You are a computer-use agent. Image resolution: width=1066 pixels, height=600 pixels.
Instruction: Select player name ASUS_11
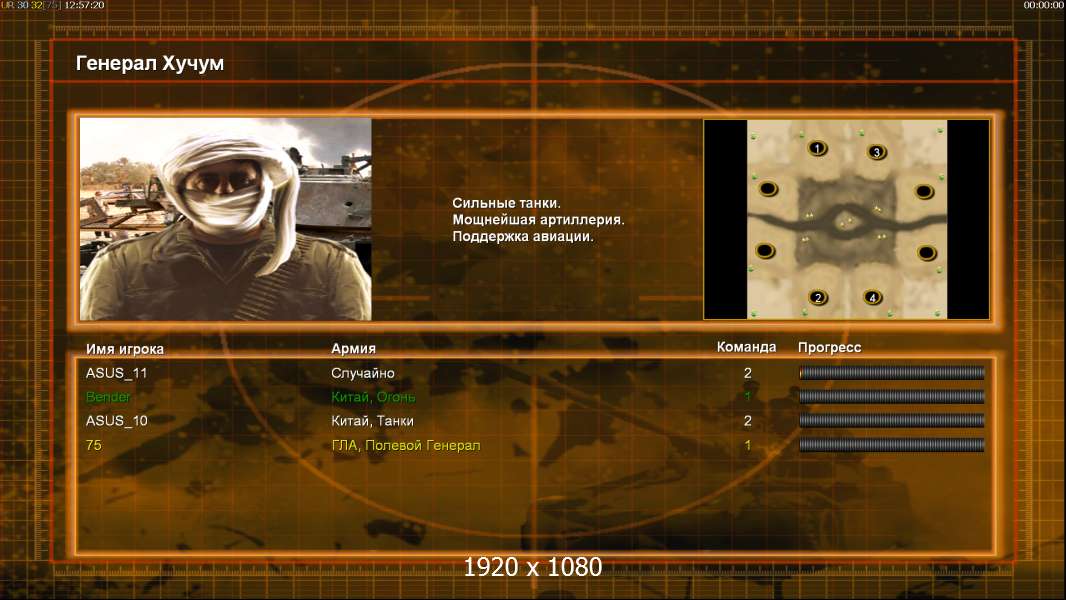(x=116, y=372)
